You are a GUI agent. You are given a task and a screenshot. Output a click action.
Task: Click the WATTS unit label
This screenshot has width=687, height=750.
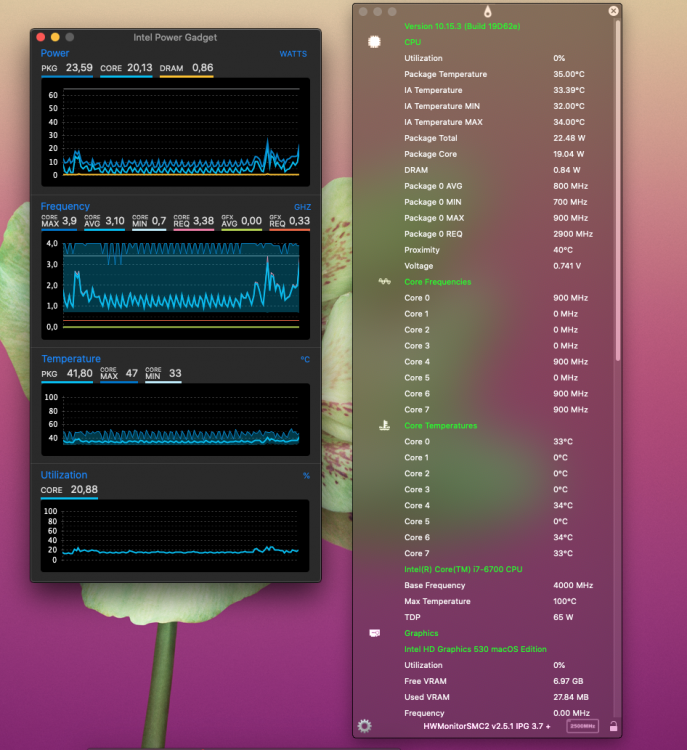[x=293, y=54]
